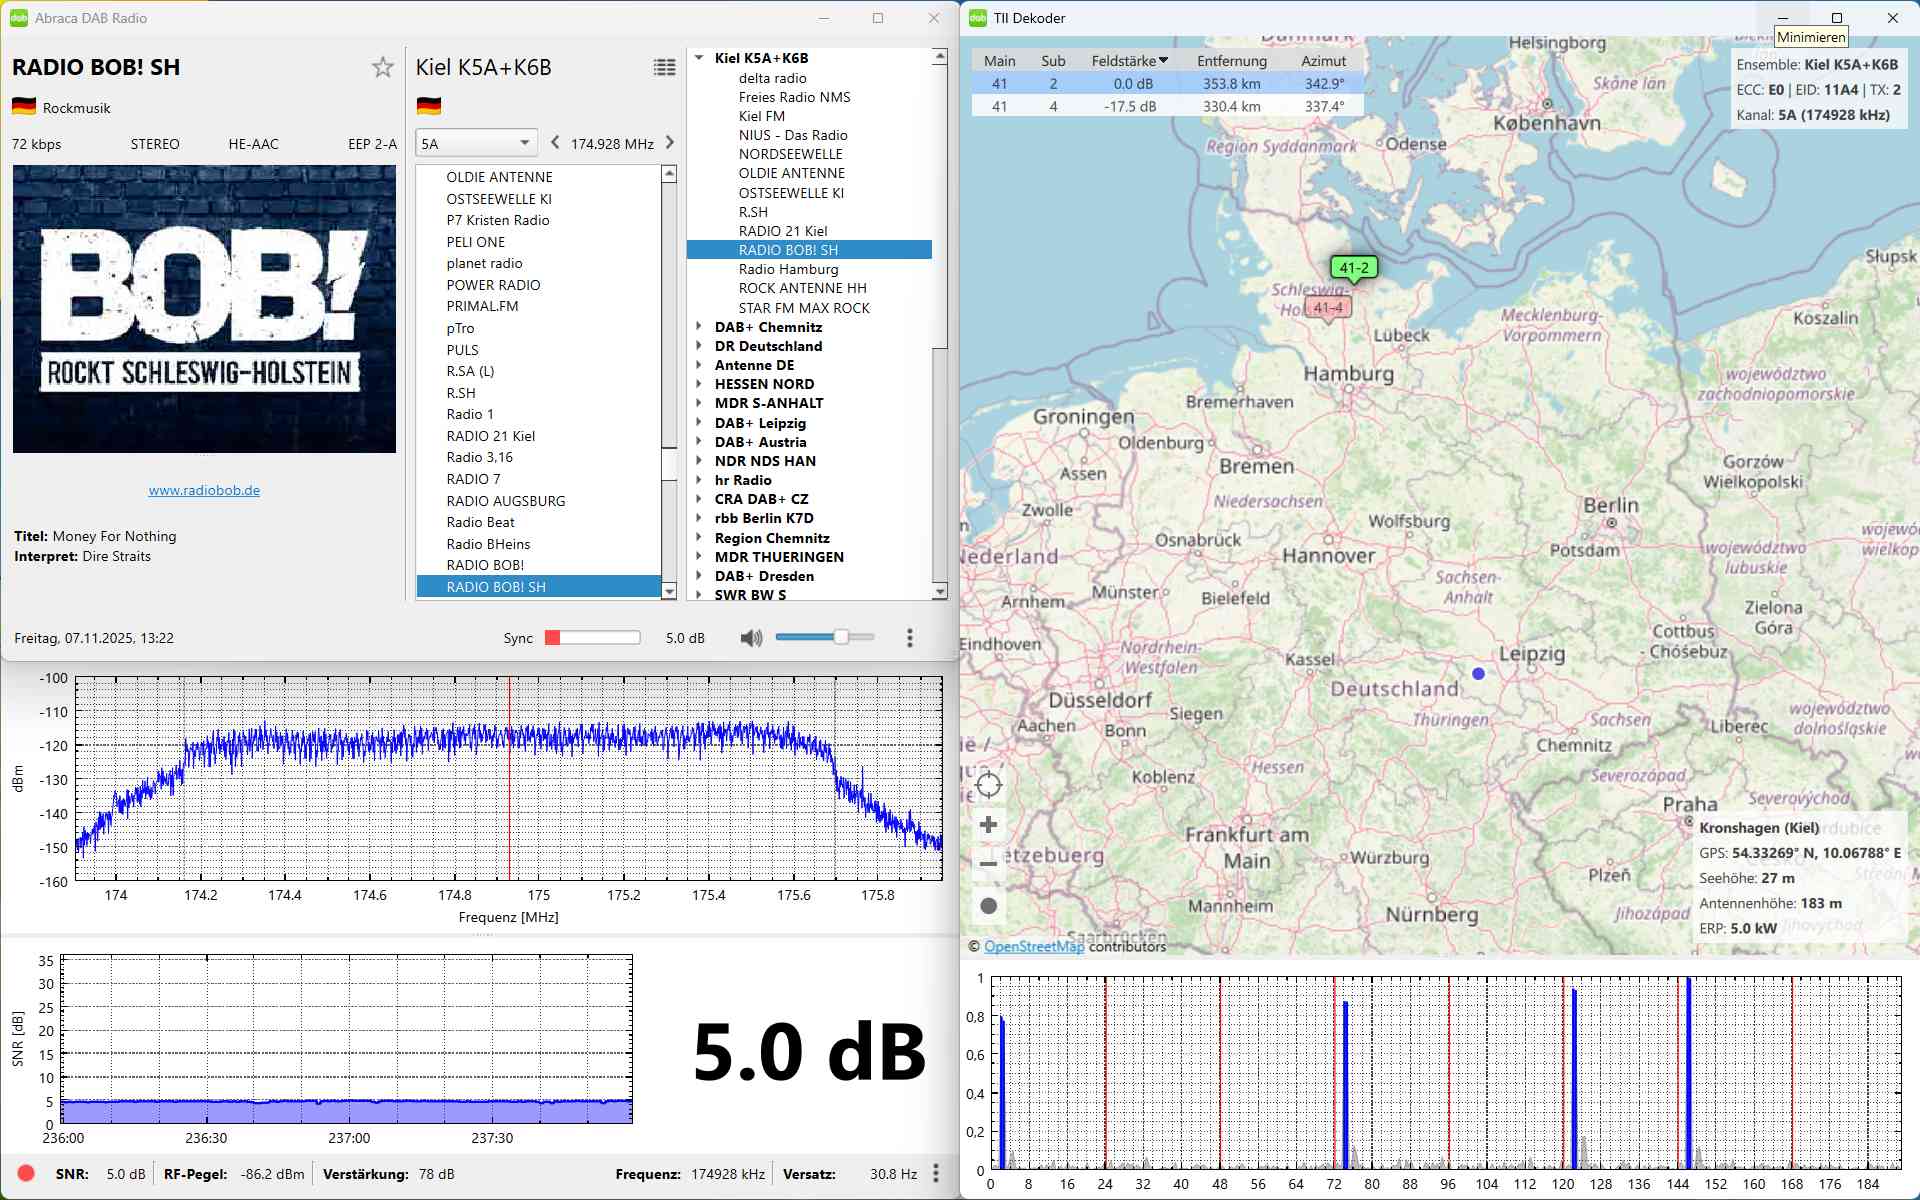Expand the DAB+ Chemnitz ensemble
This screenshot has height=1200, width=1920.
click(x=699, y=327)
